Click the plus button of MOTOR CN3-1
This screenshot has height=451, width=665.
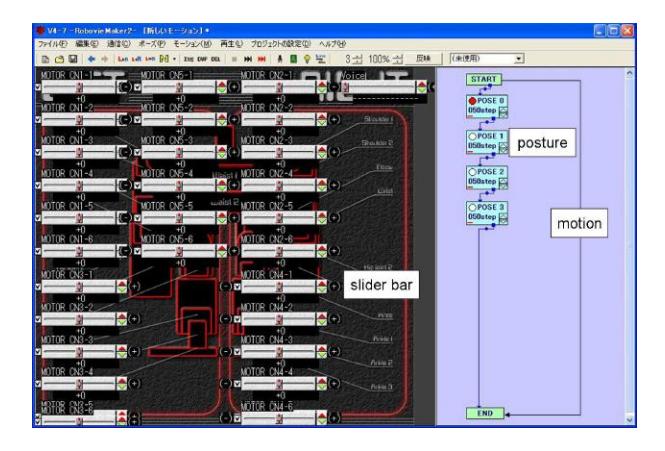tap(134, 286)
